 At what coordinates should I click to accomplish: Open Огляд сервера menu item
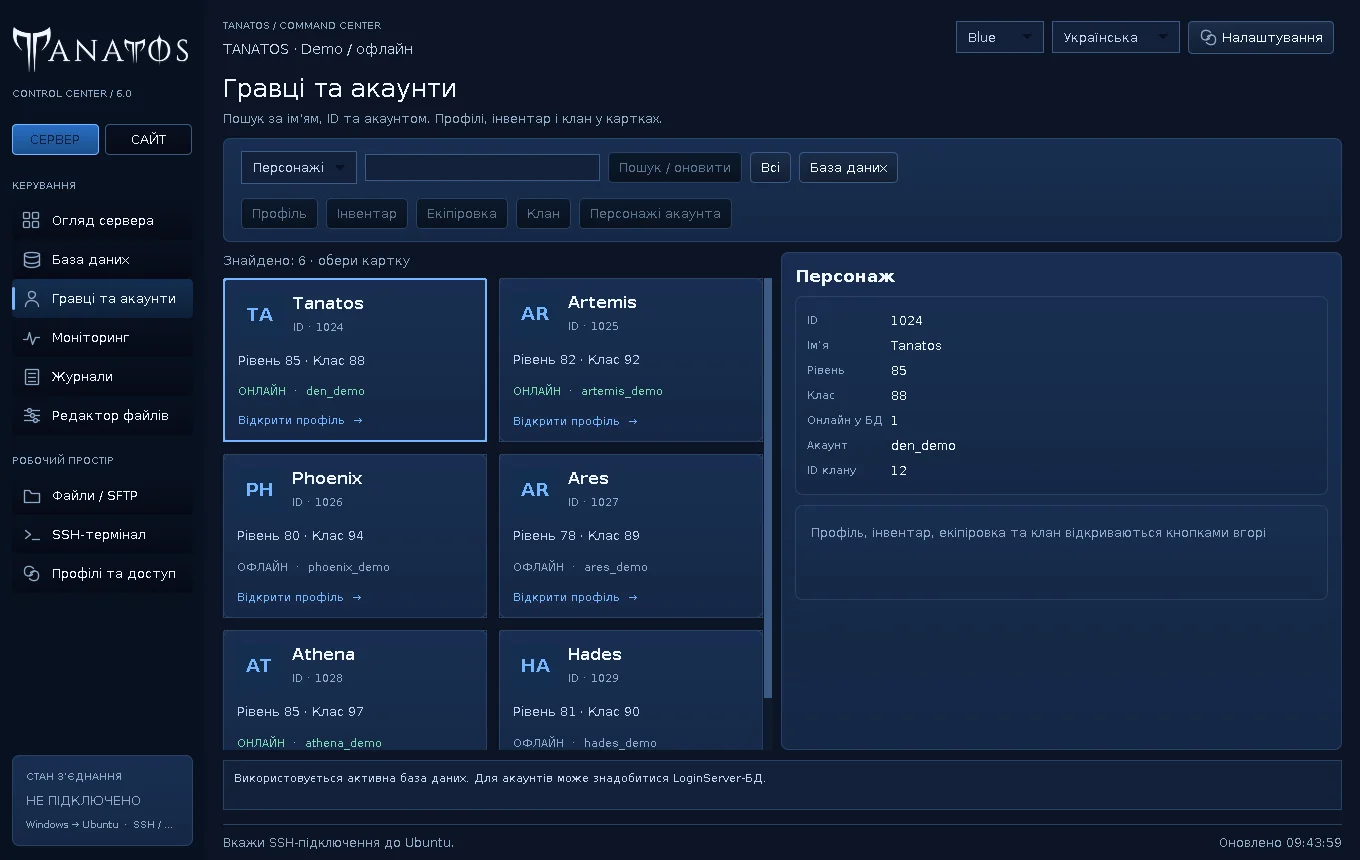tap(102, 220)
